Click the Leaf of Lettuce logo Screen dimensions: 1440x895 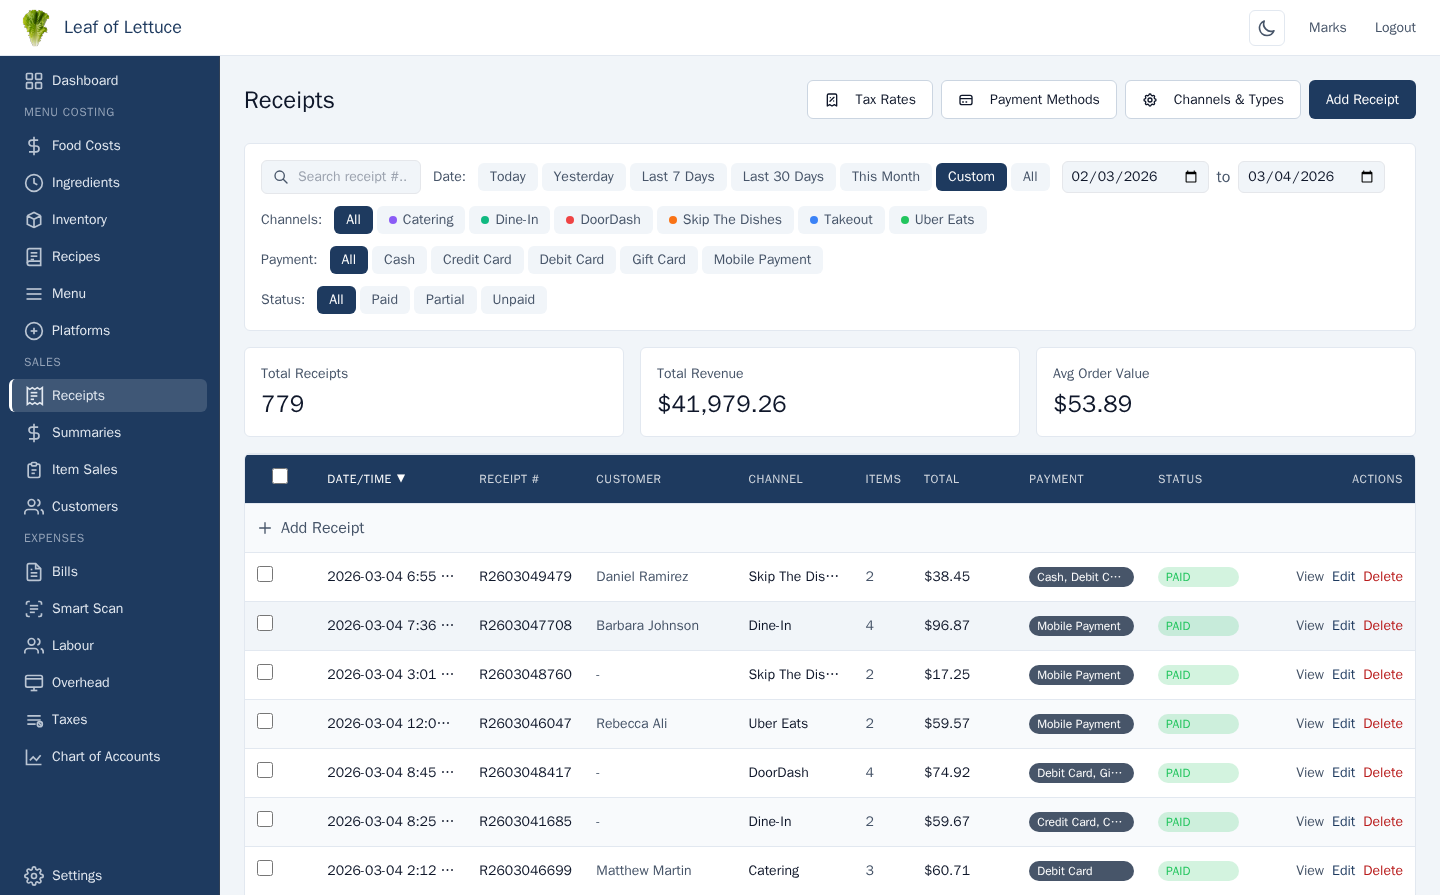click(36, 27)
